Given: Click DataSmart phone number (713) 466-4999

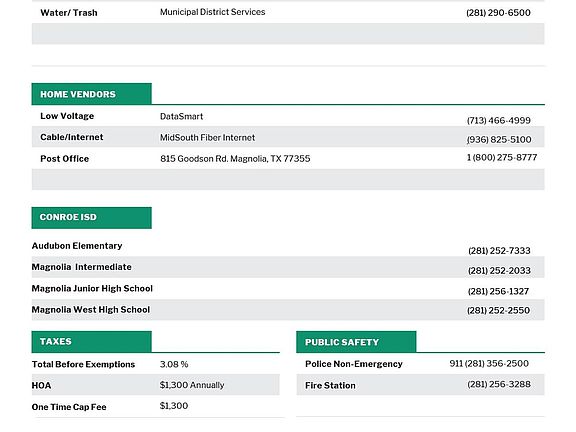Looking at the screenshot, I should [x=498, y=120].
